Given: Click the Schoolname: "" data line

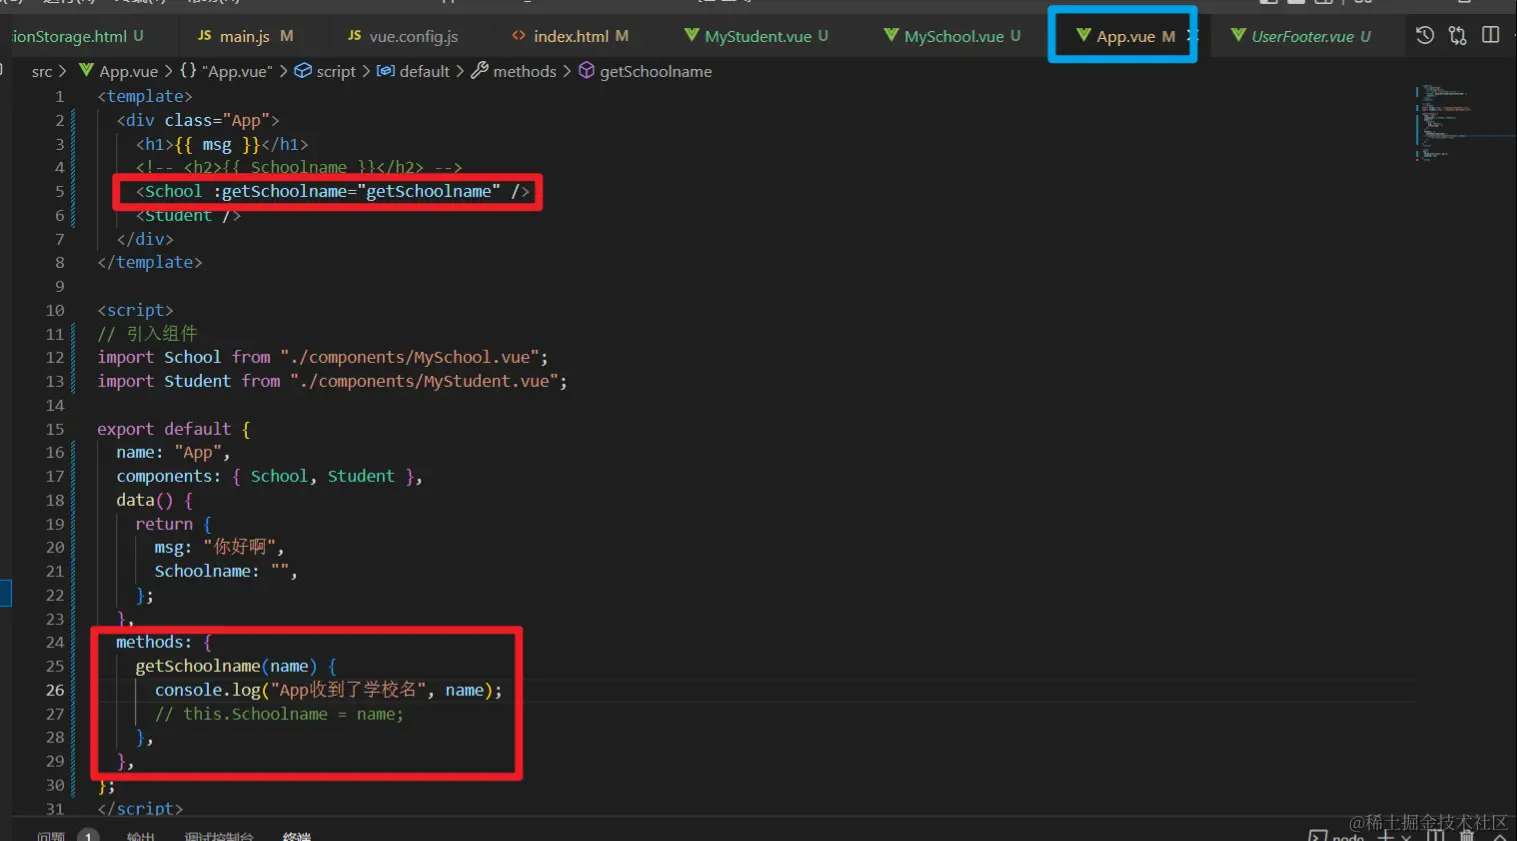Looking at the screenshot, I should [x=226, y=571].
